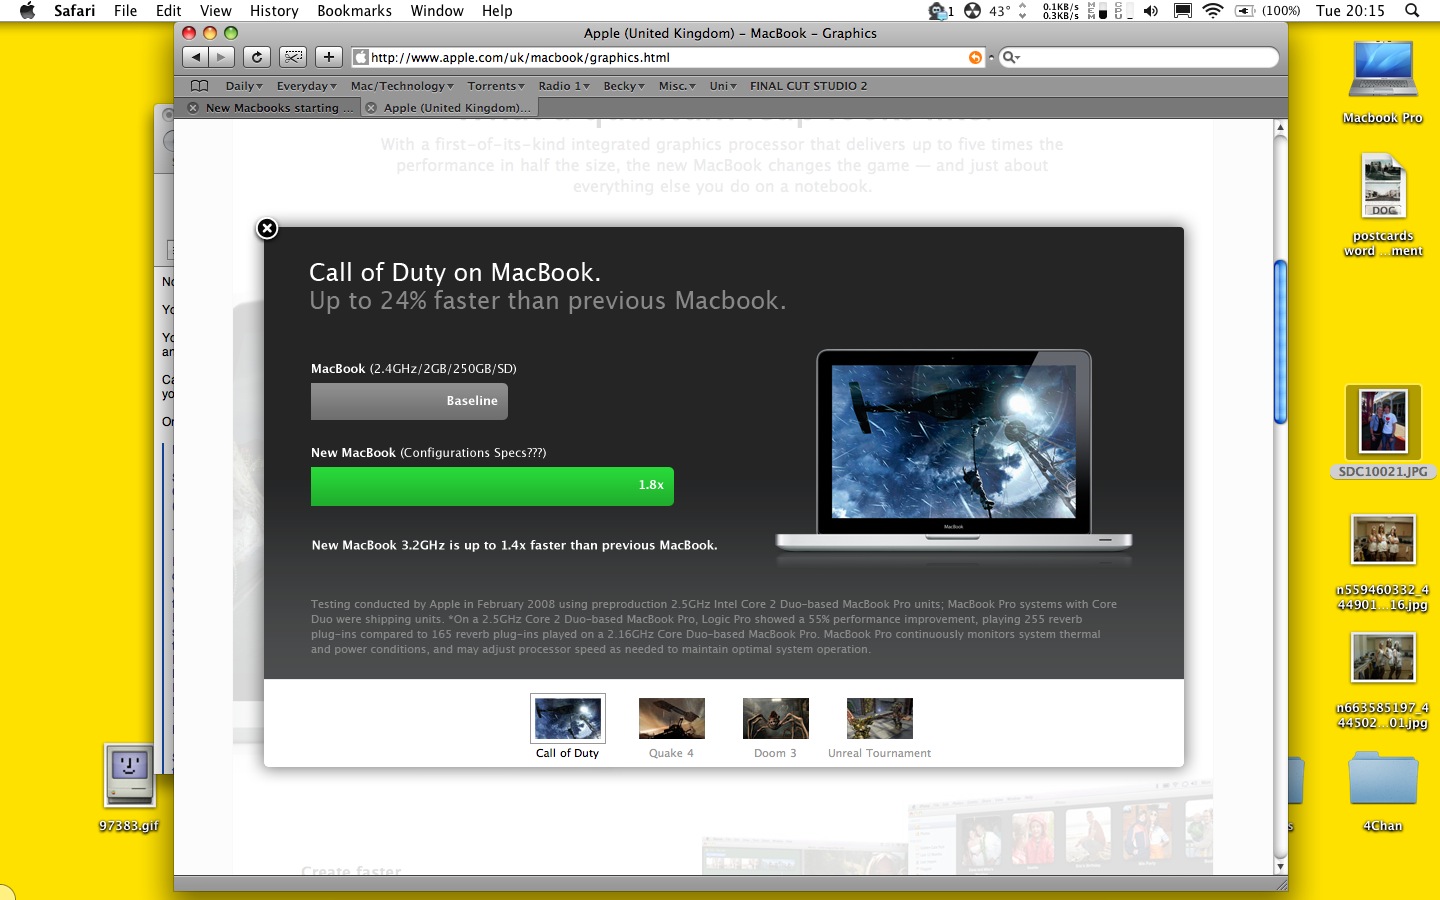
Task: Open the File menu
Action: pyautogui.click(x=126, y=11)
